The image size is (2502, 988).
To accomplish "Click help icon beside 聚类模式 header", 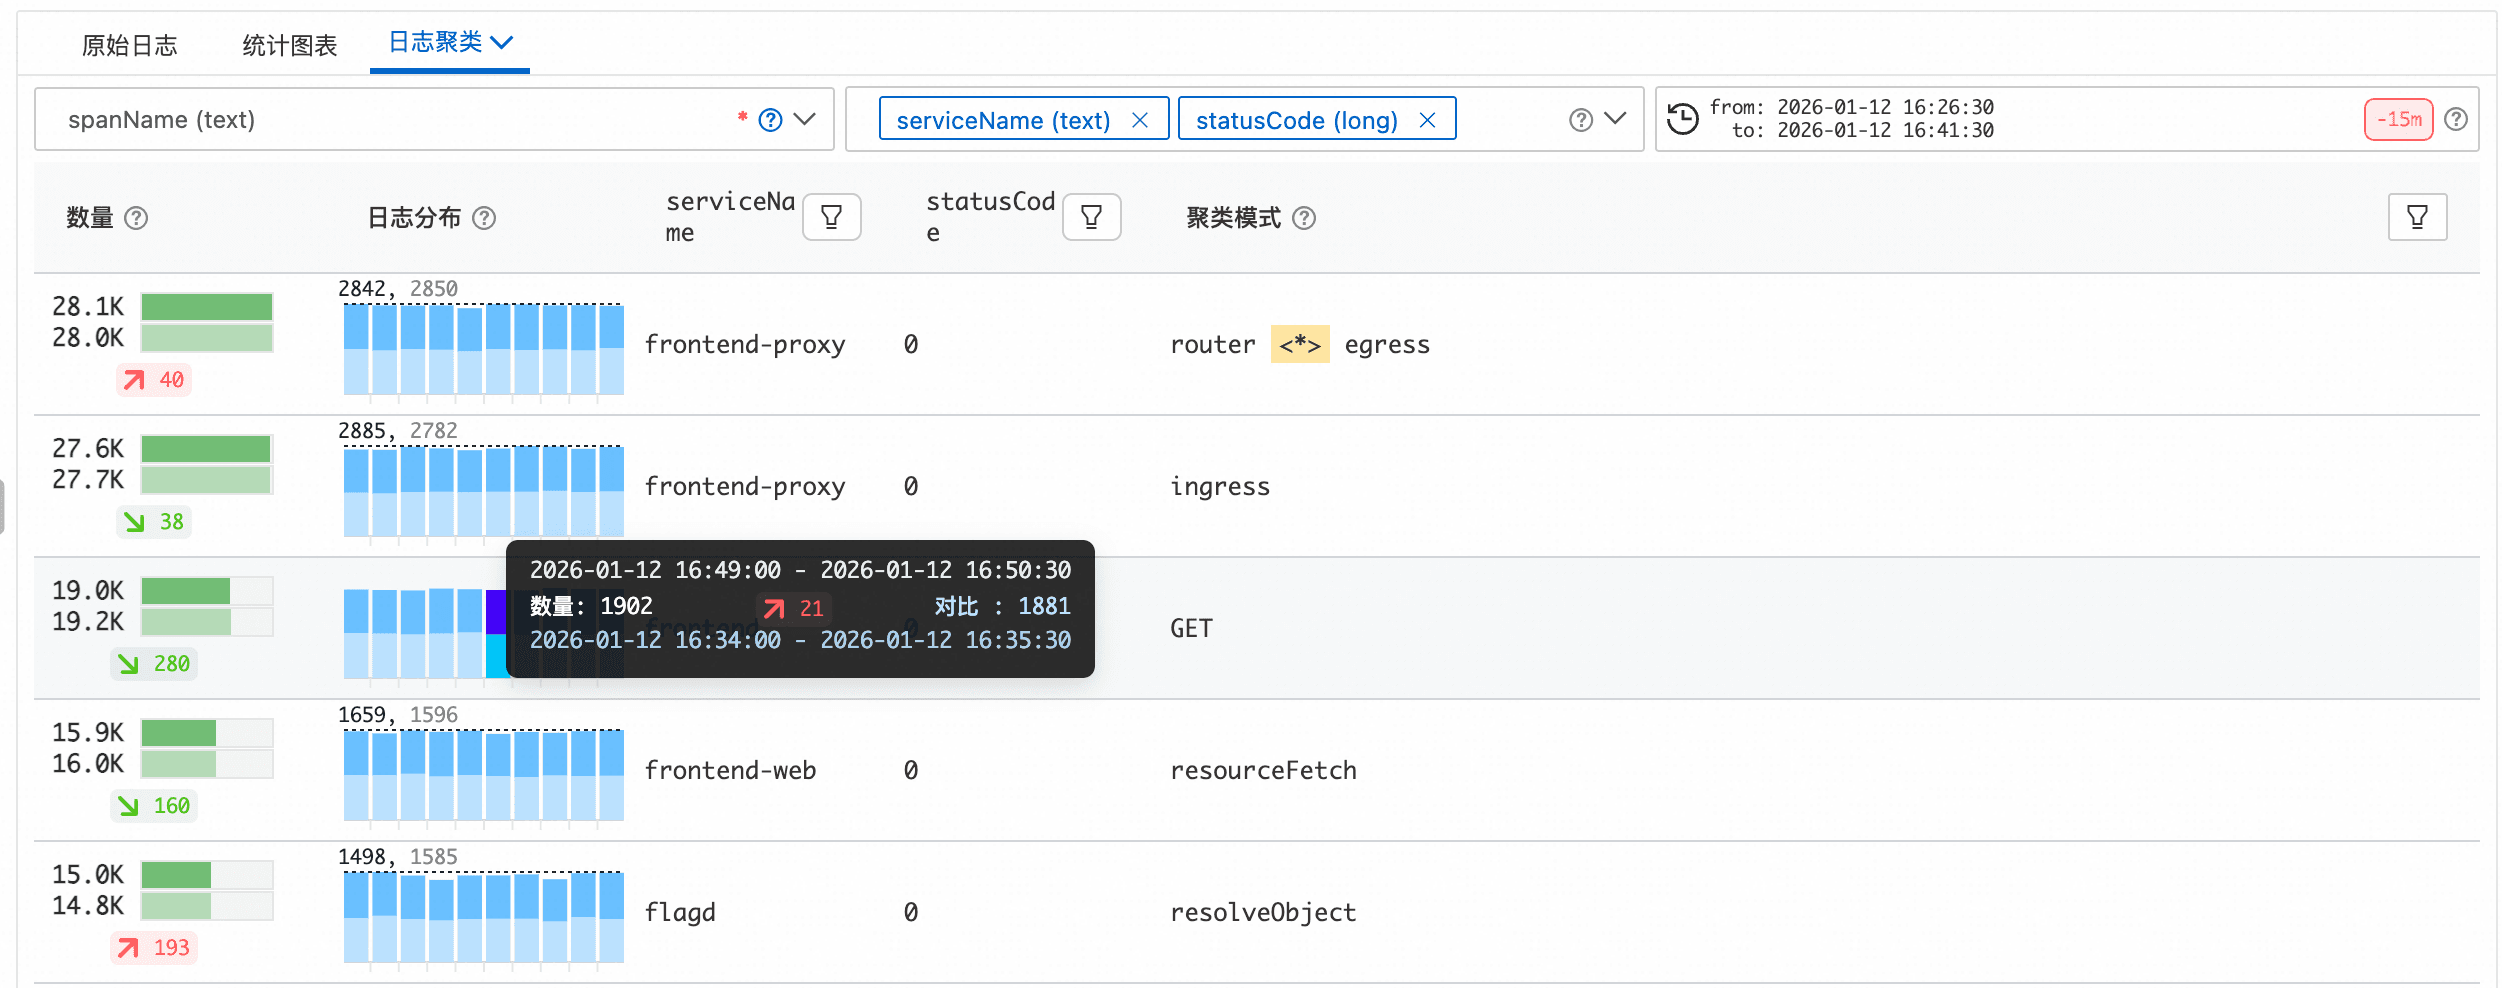I will (x=1304, y=218).
